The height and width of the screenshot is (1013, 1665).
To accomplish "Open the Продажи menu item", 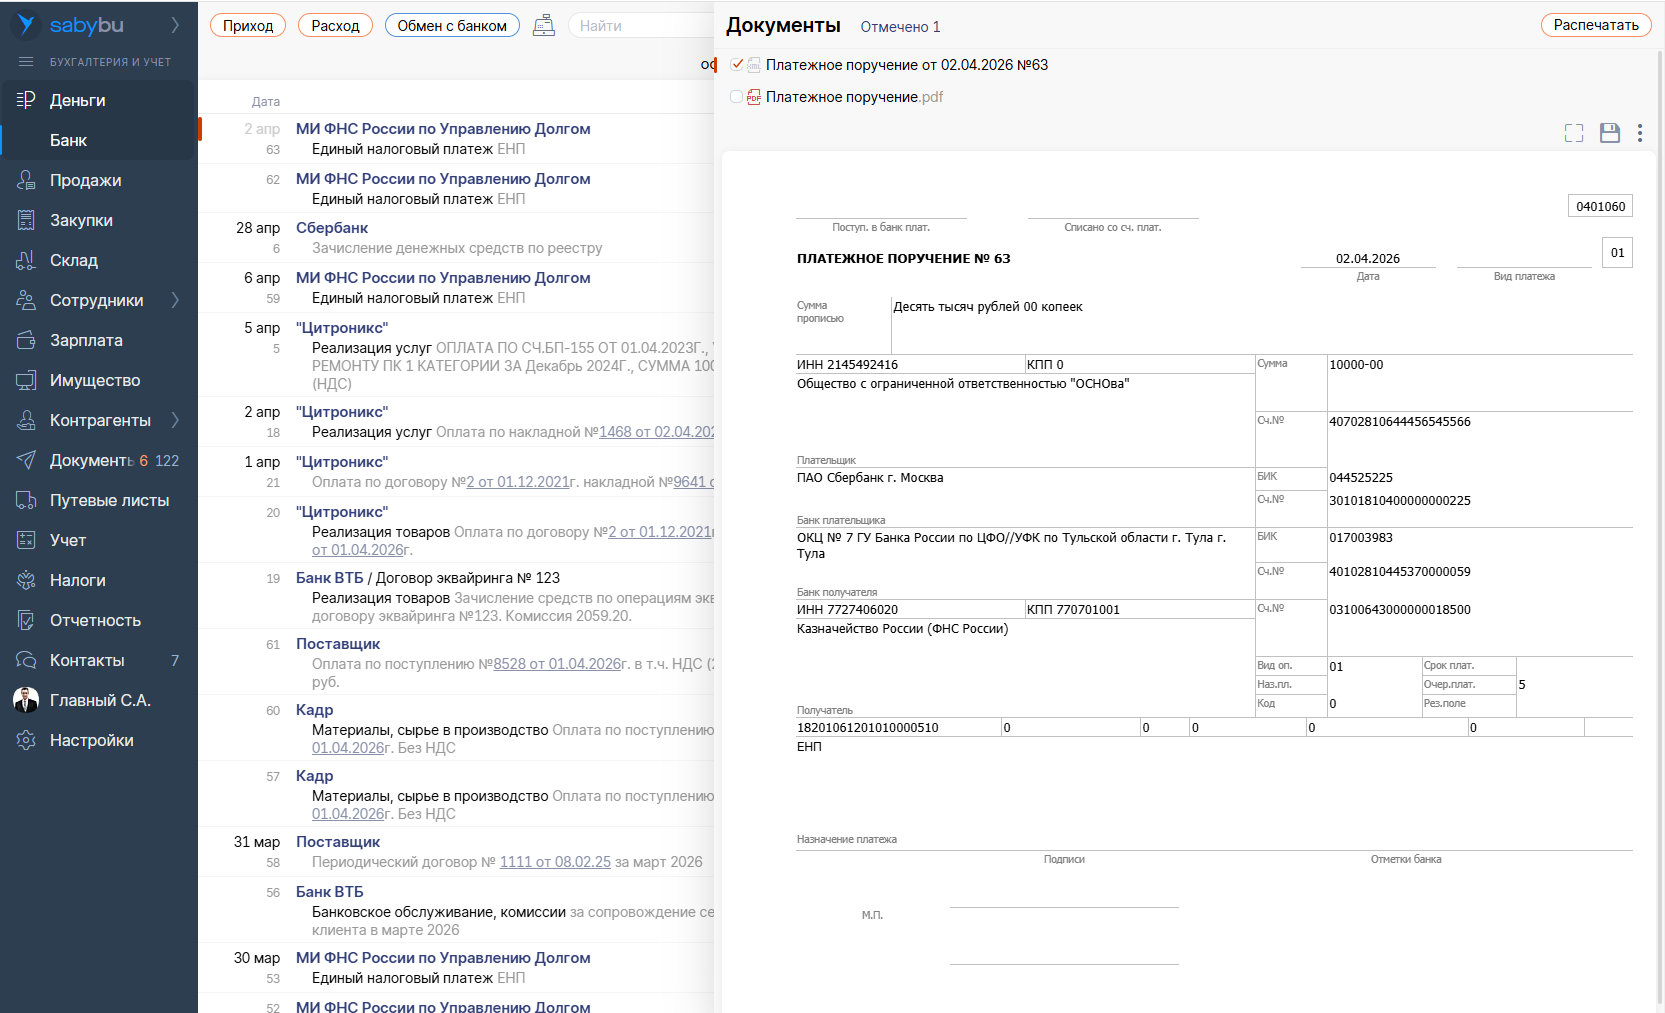I will pyautogui.click(x=85, y=180).
